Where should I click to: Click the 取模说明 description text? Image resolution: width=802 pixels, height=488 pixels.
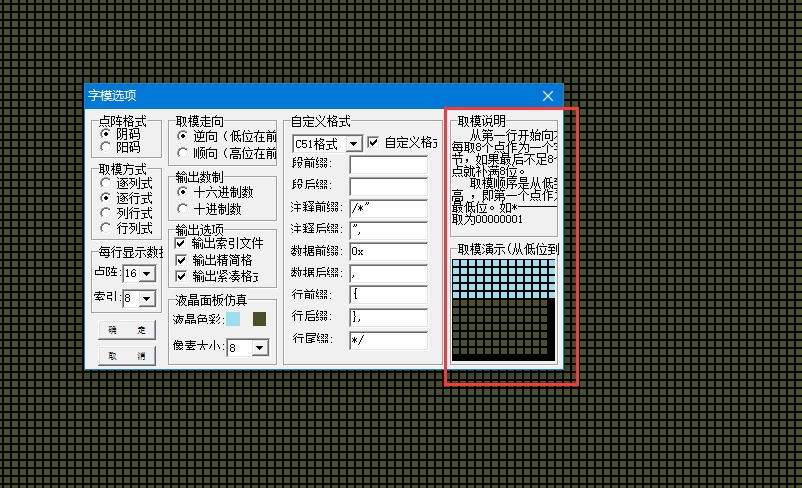[x=504, y=177]
